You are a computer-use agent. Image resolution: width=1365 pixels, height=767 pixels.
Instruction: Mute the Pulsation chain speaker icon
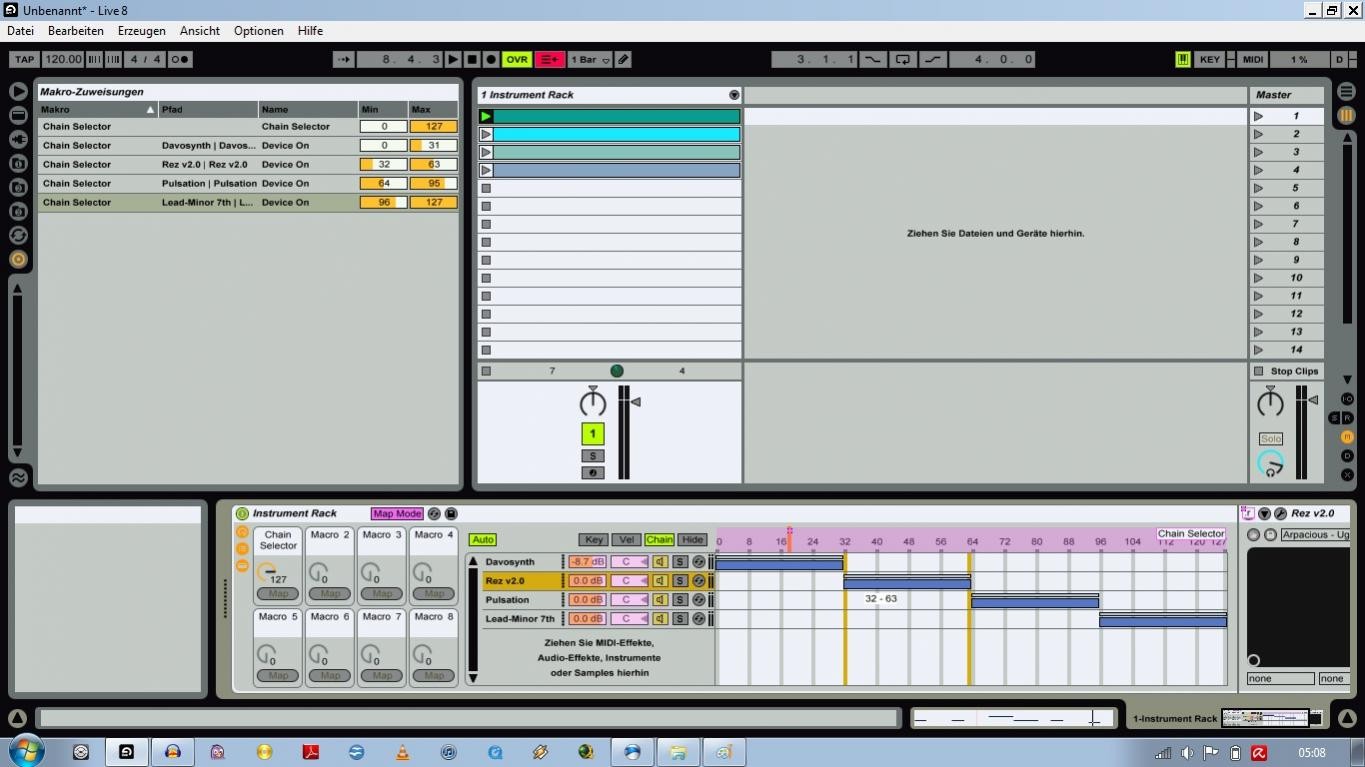(660, 600)
